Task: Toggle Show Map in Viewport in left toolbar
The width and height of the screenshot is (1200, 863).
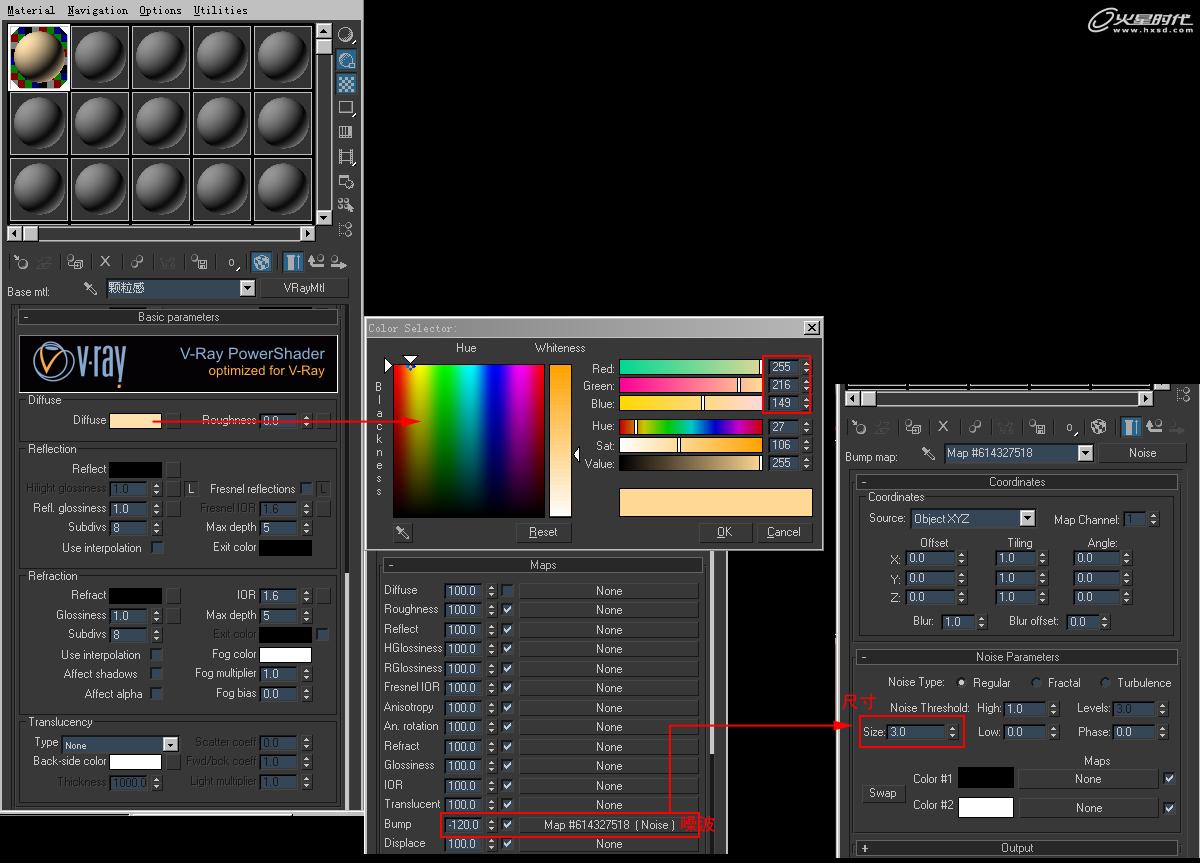Action: click(261, 262)
